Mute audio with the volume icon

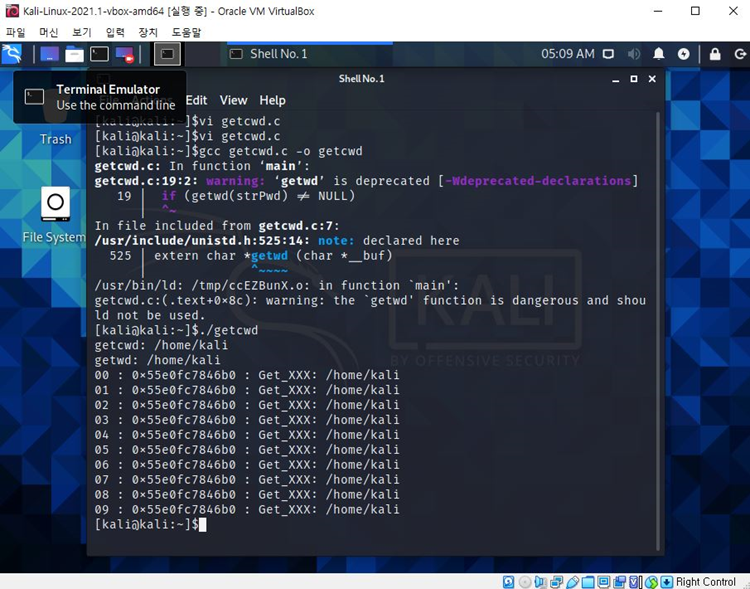(633, 54)
